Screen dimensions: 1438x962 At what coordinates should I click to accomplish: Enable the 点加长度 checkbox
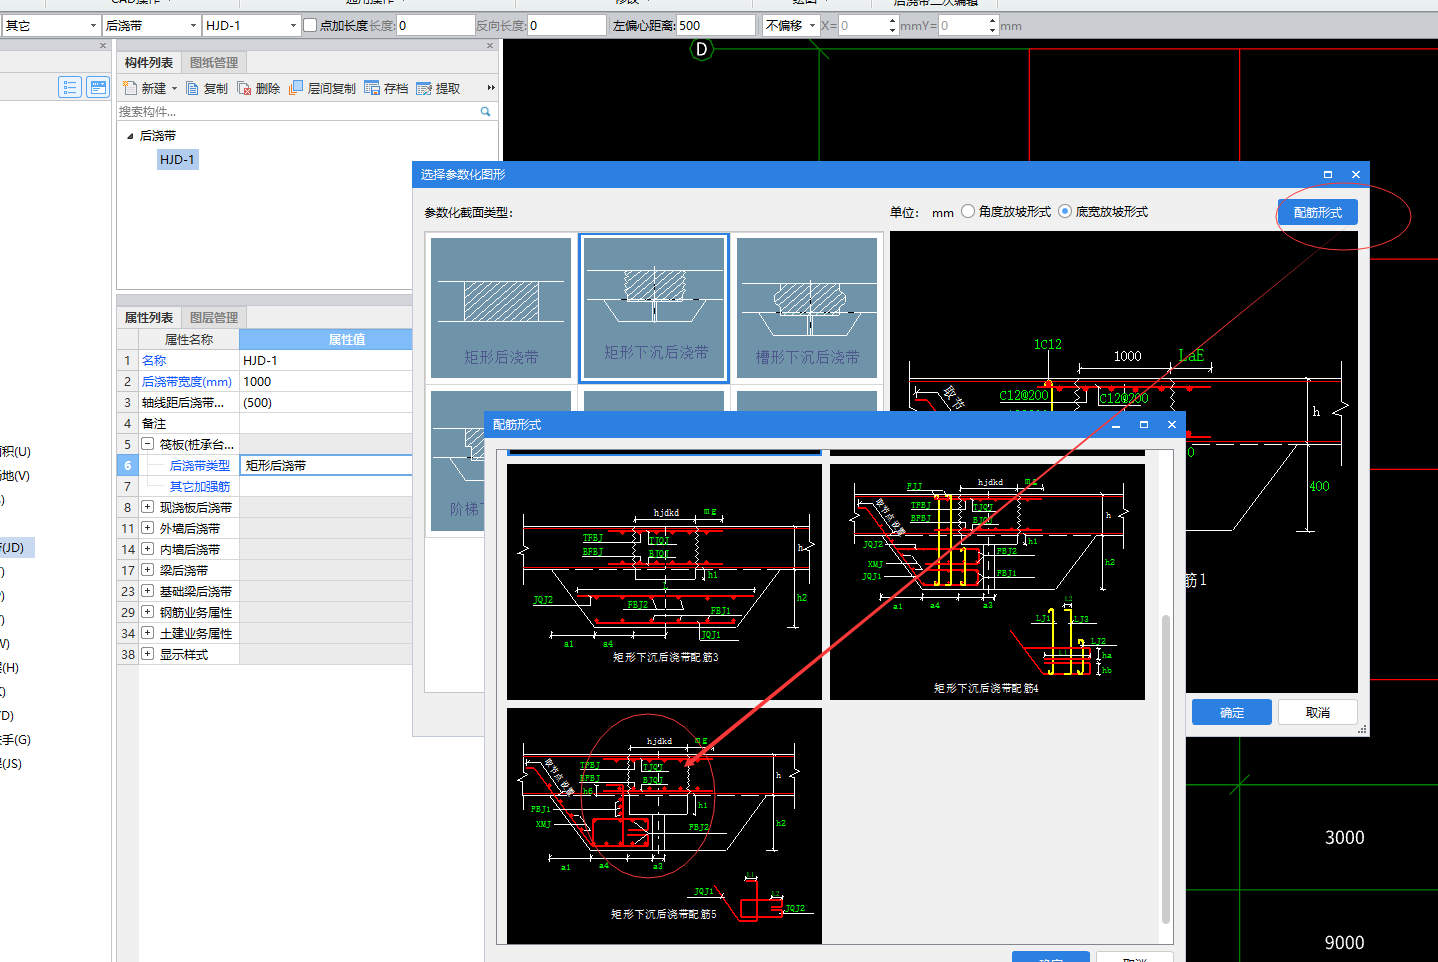(310, 25)
